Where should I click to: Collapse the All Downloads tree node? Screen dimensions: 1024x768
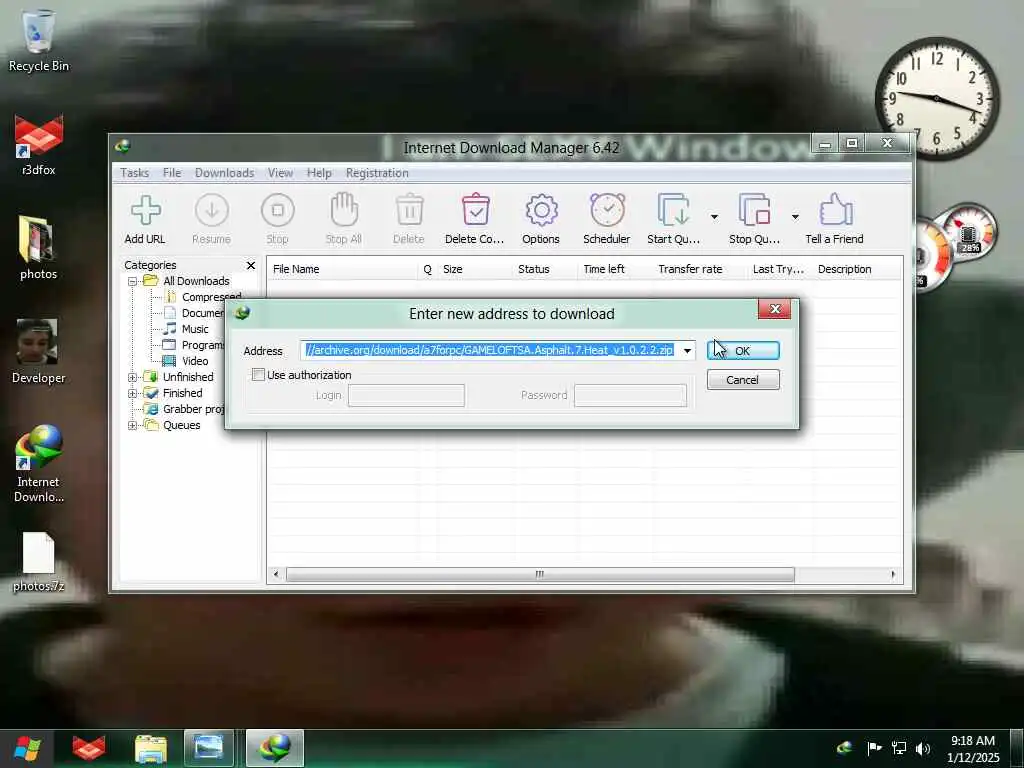132,281
